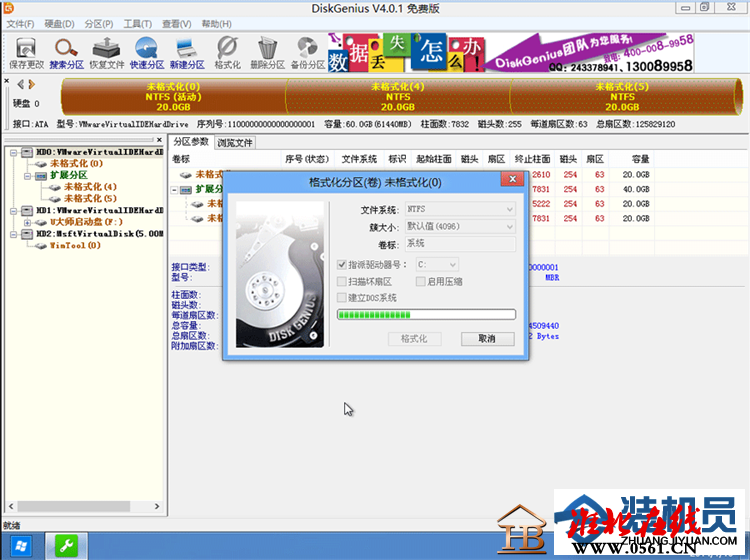This screenshot has height=560, width=750.
Task: Click the 卷标 input field containing 系统
Action: (460, 243)
